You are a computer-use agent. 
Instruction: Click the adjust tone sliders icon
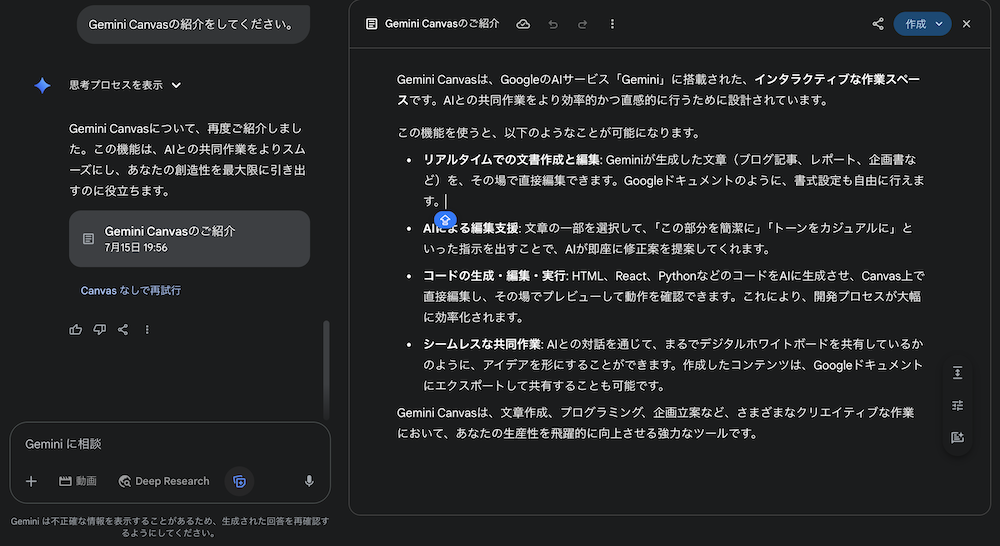957,405
